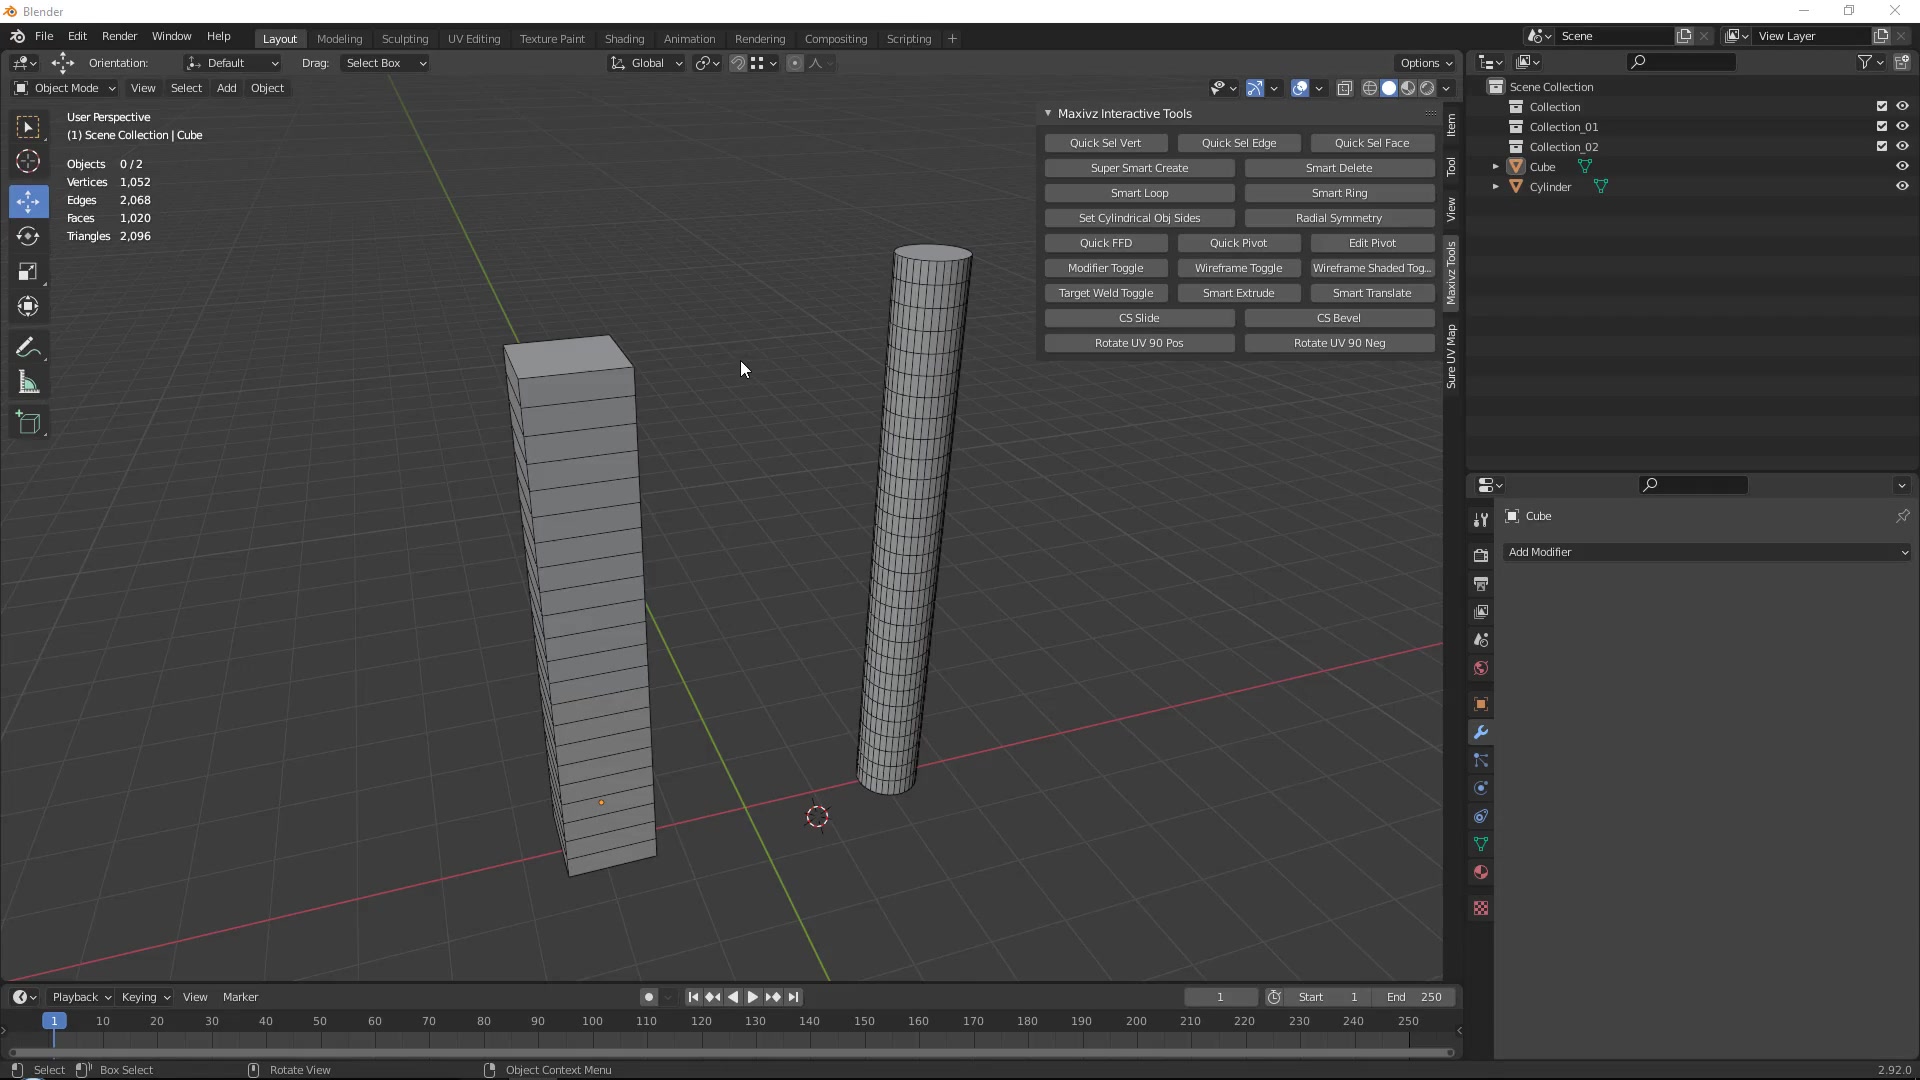Click the Quick Pivot button
Screen dimensions: 1920x1080
coord(1238,243)
